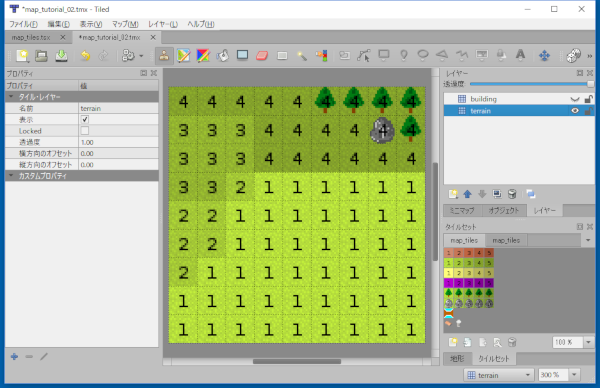Image resolution: width=600 pixels, height=388 pixels.
Task: Uncheck the 表示 visible checkbox
Action: (85, 119)
